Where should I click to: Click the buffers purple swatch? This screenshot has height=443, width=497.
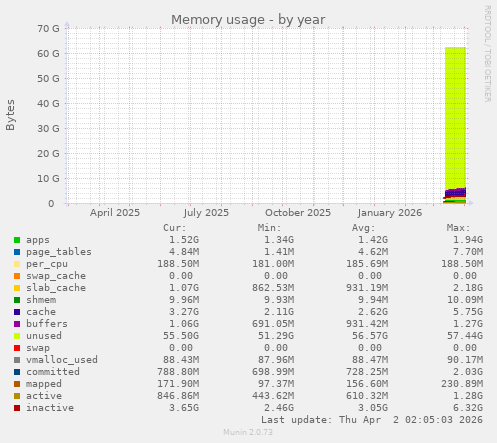coord(17,324)
